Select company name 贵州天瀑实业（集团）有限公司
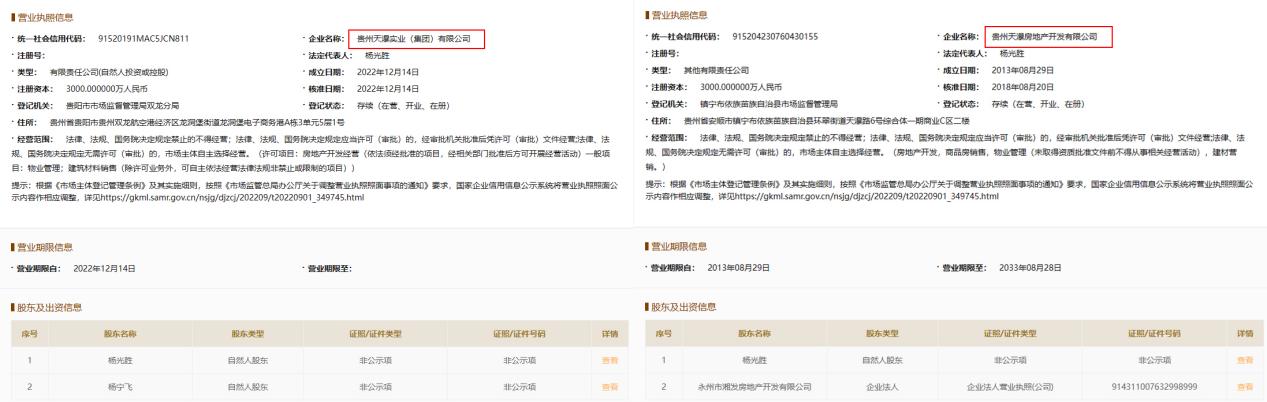This screenshot has height=402, width=1267. [x=414, y=39]
